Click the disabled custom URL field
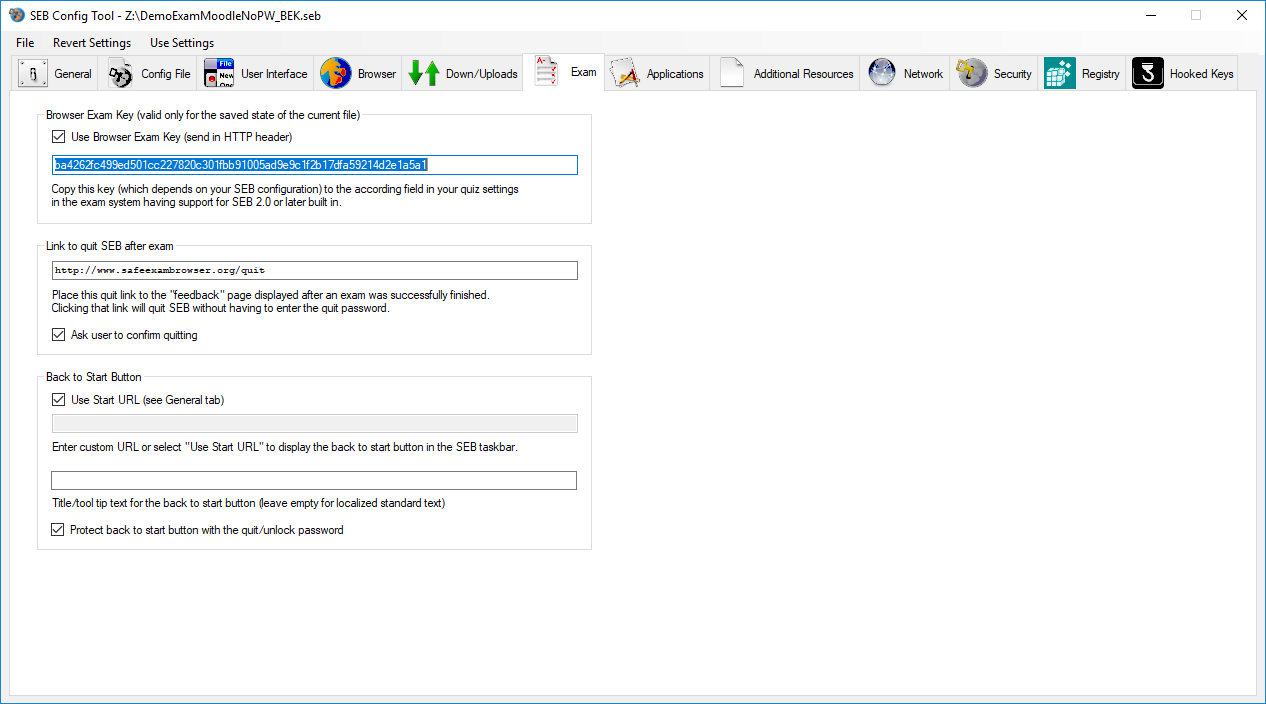The width and height of the screenshot is (1266, 704). pyautogui.click(x=314, y=424)
